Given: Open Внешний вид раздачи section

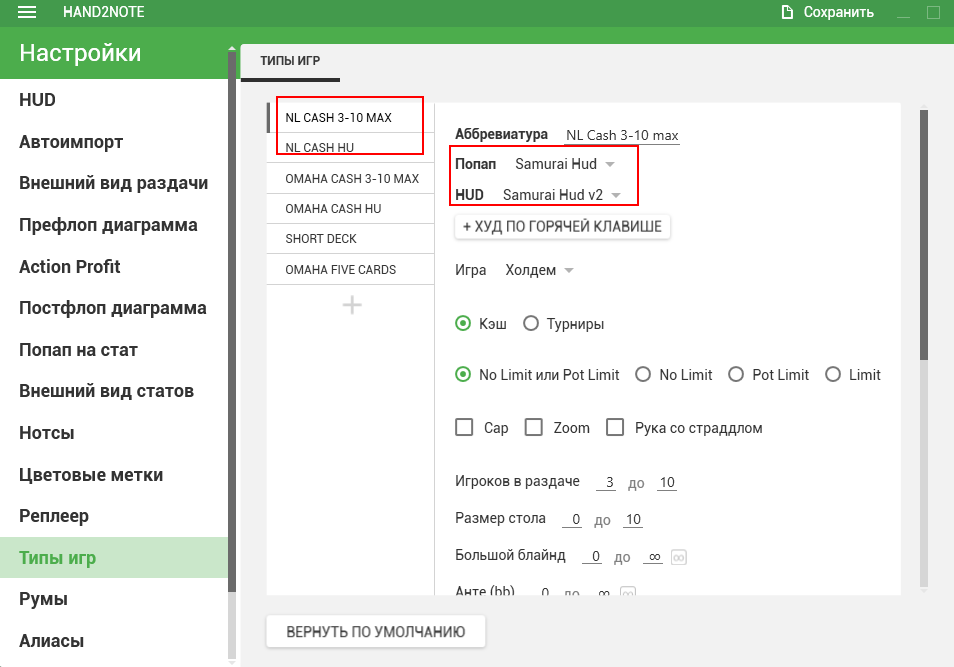Looking at the screenshot, I should click(x=114, y=183).
